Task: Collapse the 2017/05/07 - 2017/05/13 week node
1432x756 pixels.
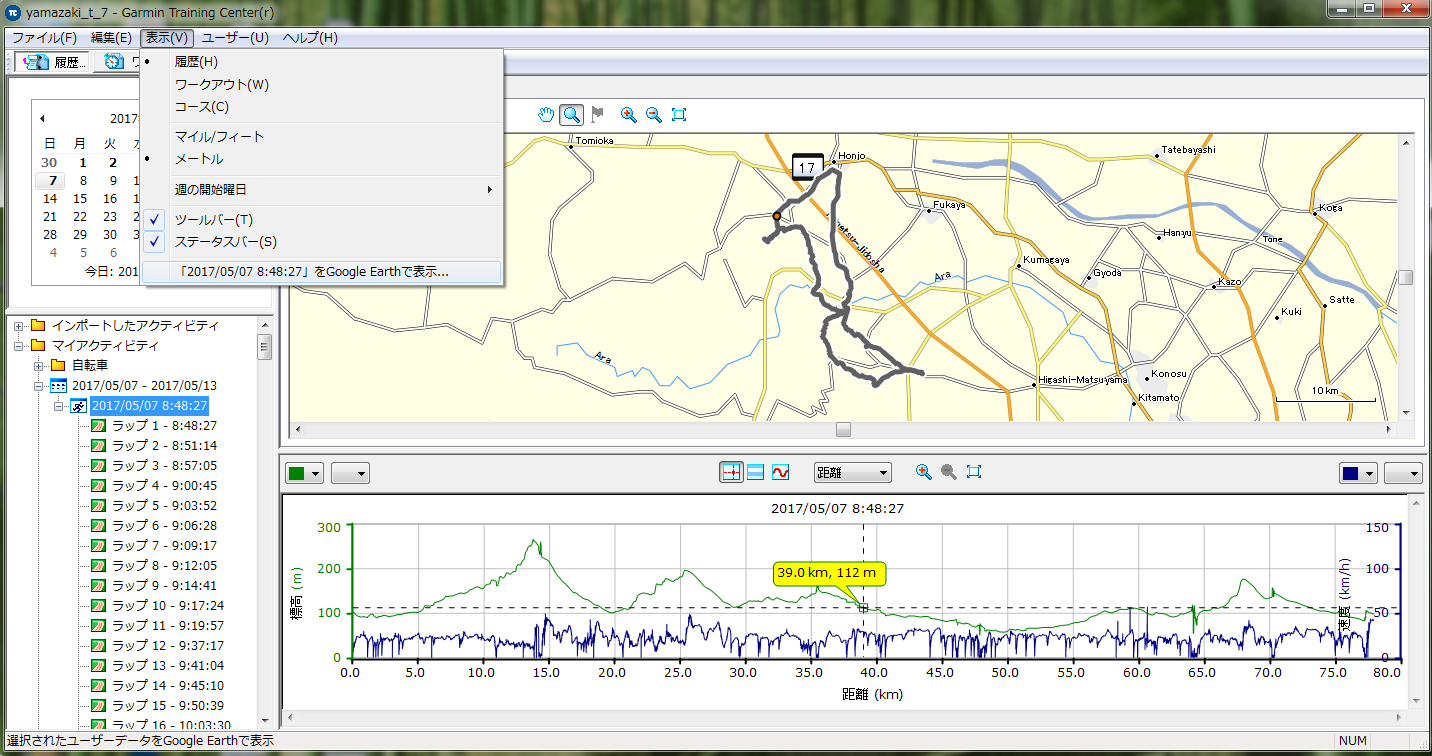Action: 38,386
